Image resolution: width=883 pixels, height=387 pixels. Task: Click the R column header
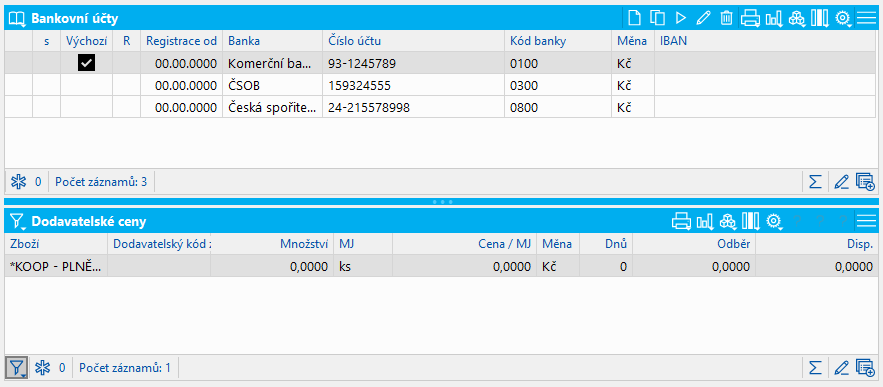coord(126,41)
